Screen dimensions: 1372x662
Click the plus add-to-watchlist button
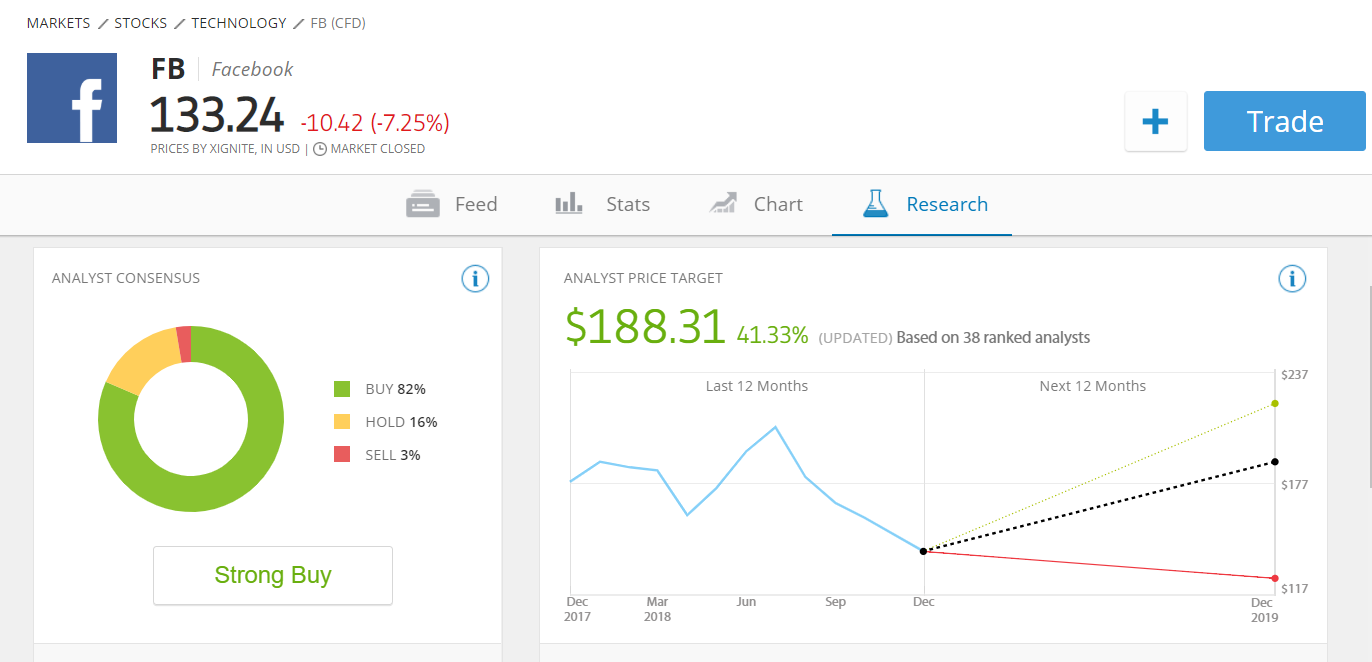(x=1155, y=122)
